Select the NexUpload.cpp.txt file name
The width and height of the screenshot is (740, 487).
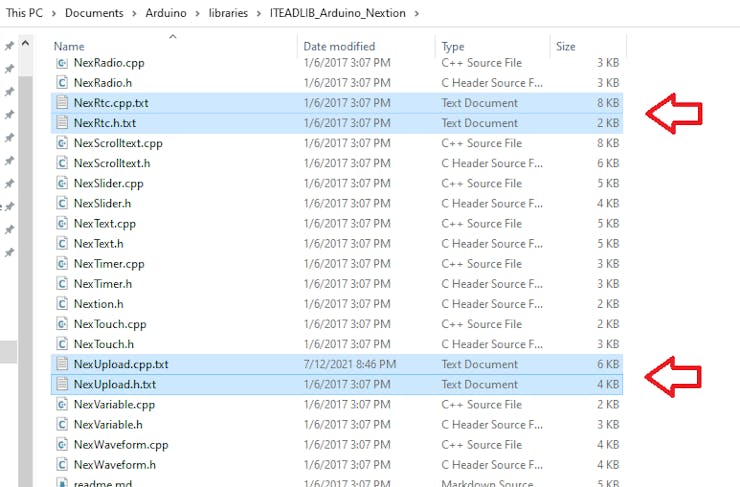pos(121,364)
